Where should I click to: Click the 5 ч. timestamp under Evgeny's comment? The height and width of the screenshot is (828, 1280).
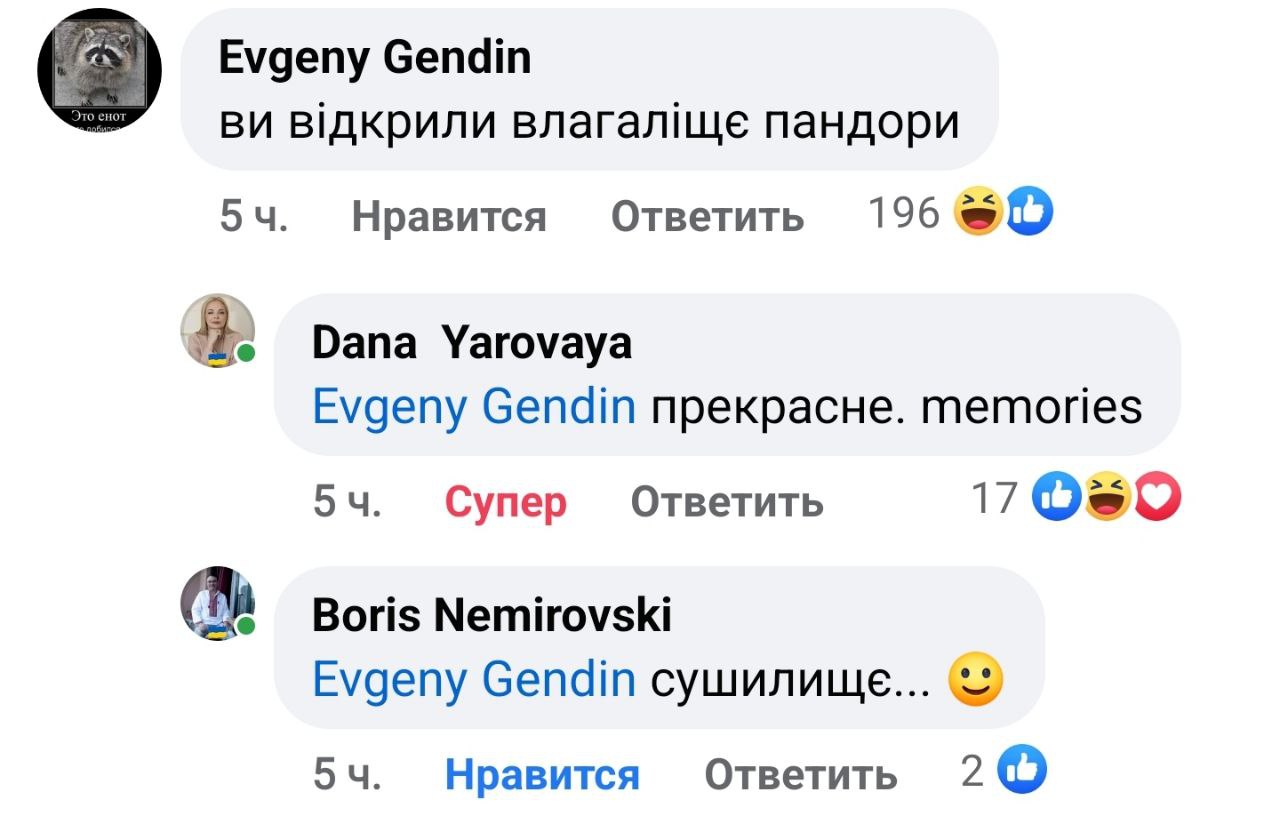tap(253, 215)
